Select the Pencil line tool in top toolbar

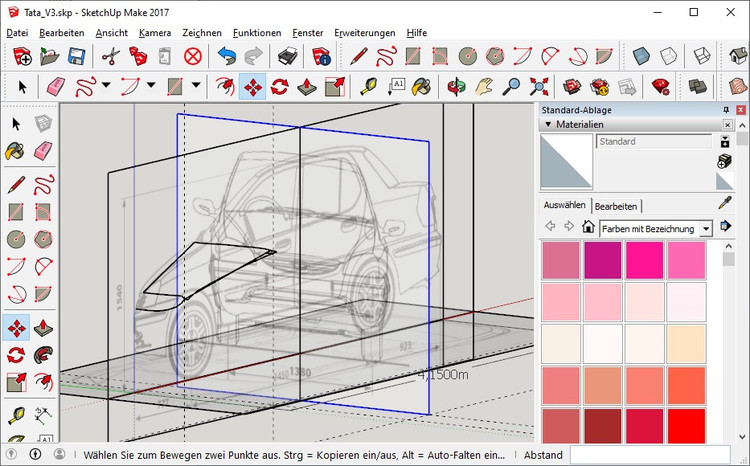tap(359, 56)
